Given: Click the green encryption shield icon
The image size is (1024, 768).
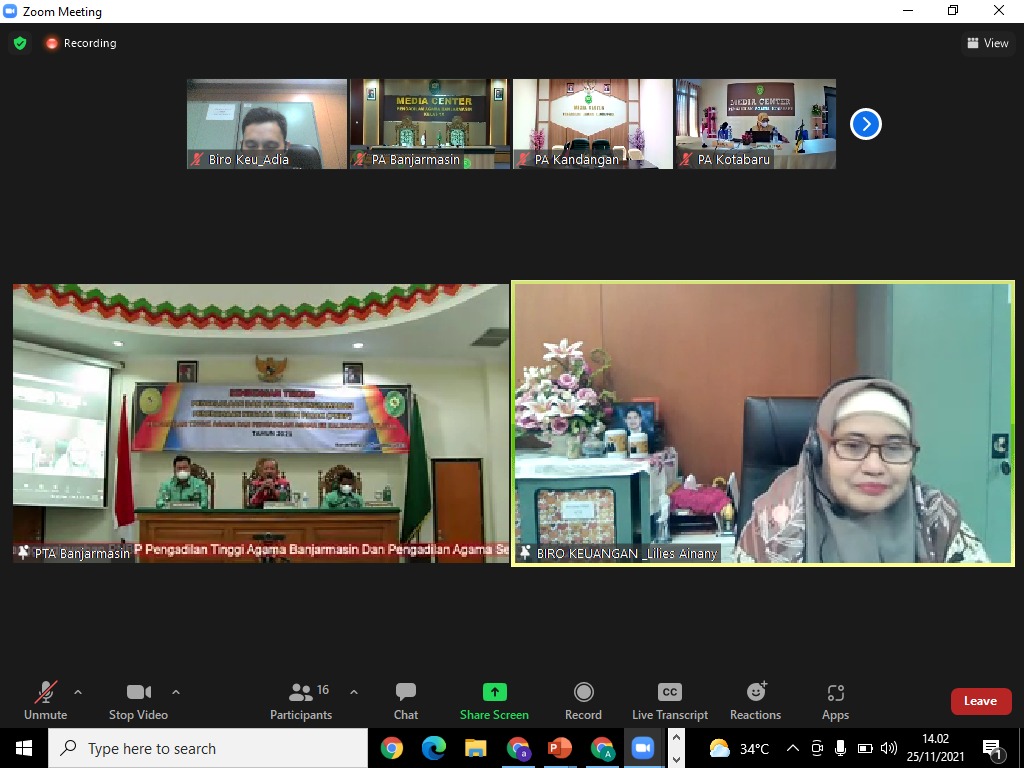Looking at the screenshot, I should coord(20,43).
